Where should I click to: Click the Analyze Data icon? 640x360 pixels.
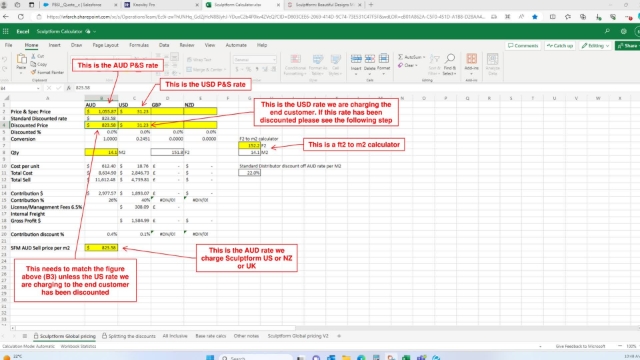point(493,59)
